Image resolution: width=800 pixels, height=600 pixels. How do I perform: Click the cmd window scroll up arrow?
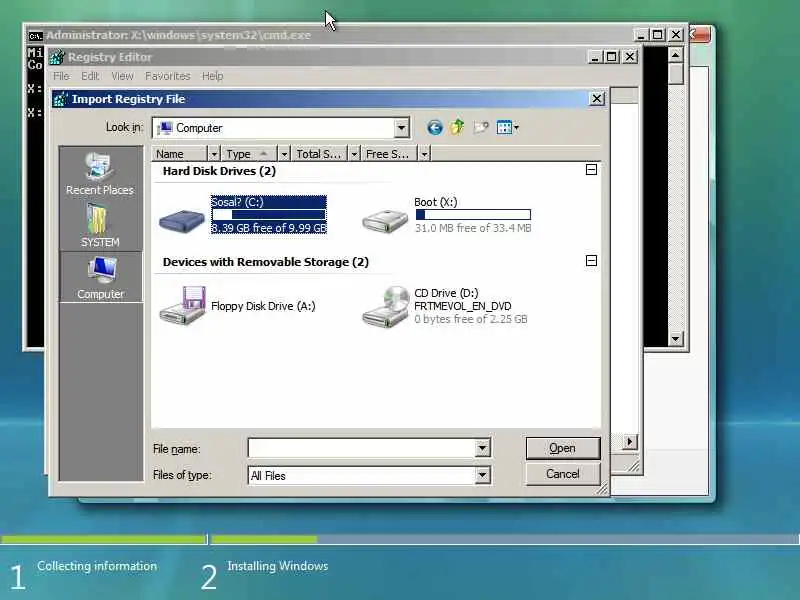point(676,55)
